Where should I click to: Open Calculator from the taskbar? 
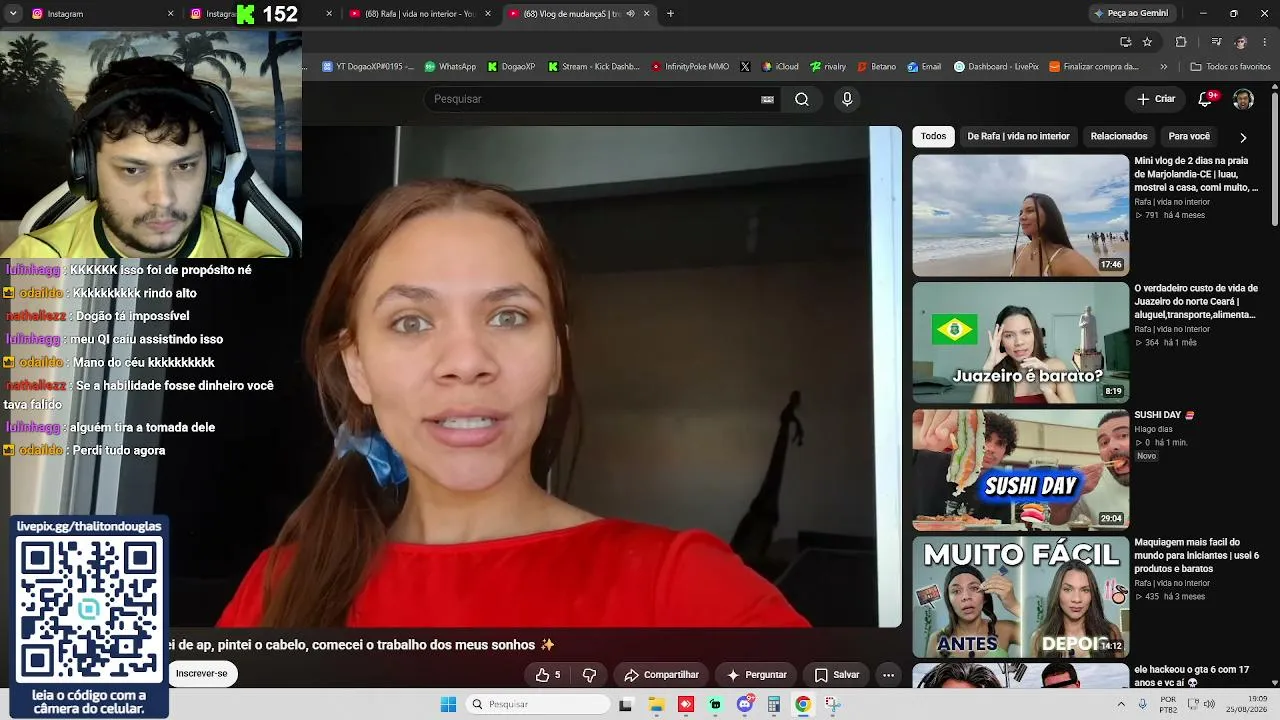[x=773, y=704]
